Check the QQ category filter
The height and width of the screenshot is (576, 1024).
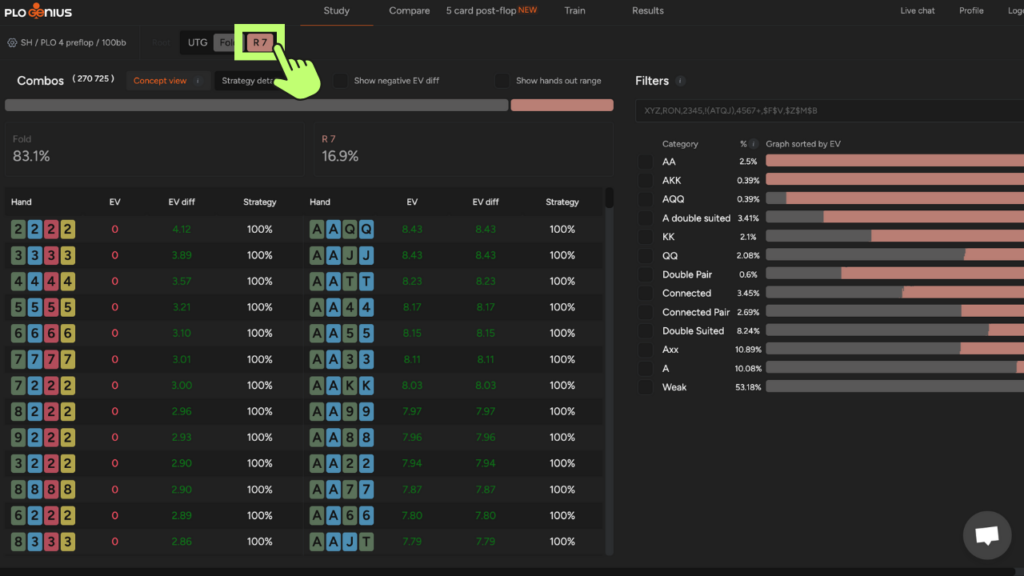645,256
